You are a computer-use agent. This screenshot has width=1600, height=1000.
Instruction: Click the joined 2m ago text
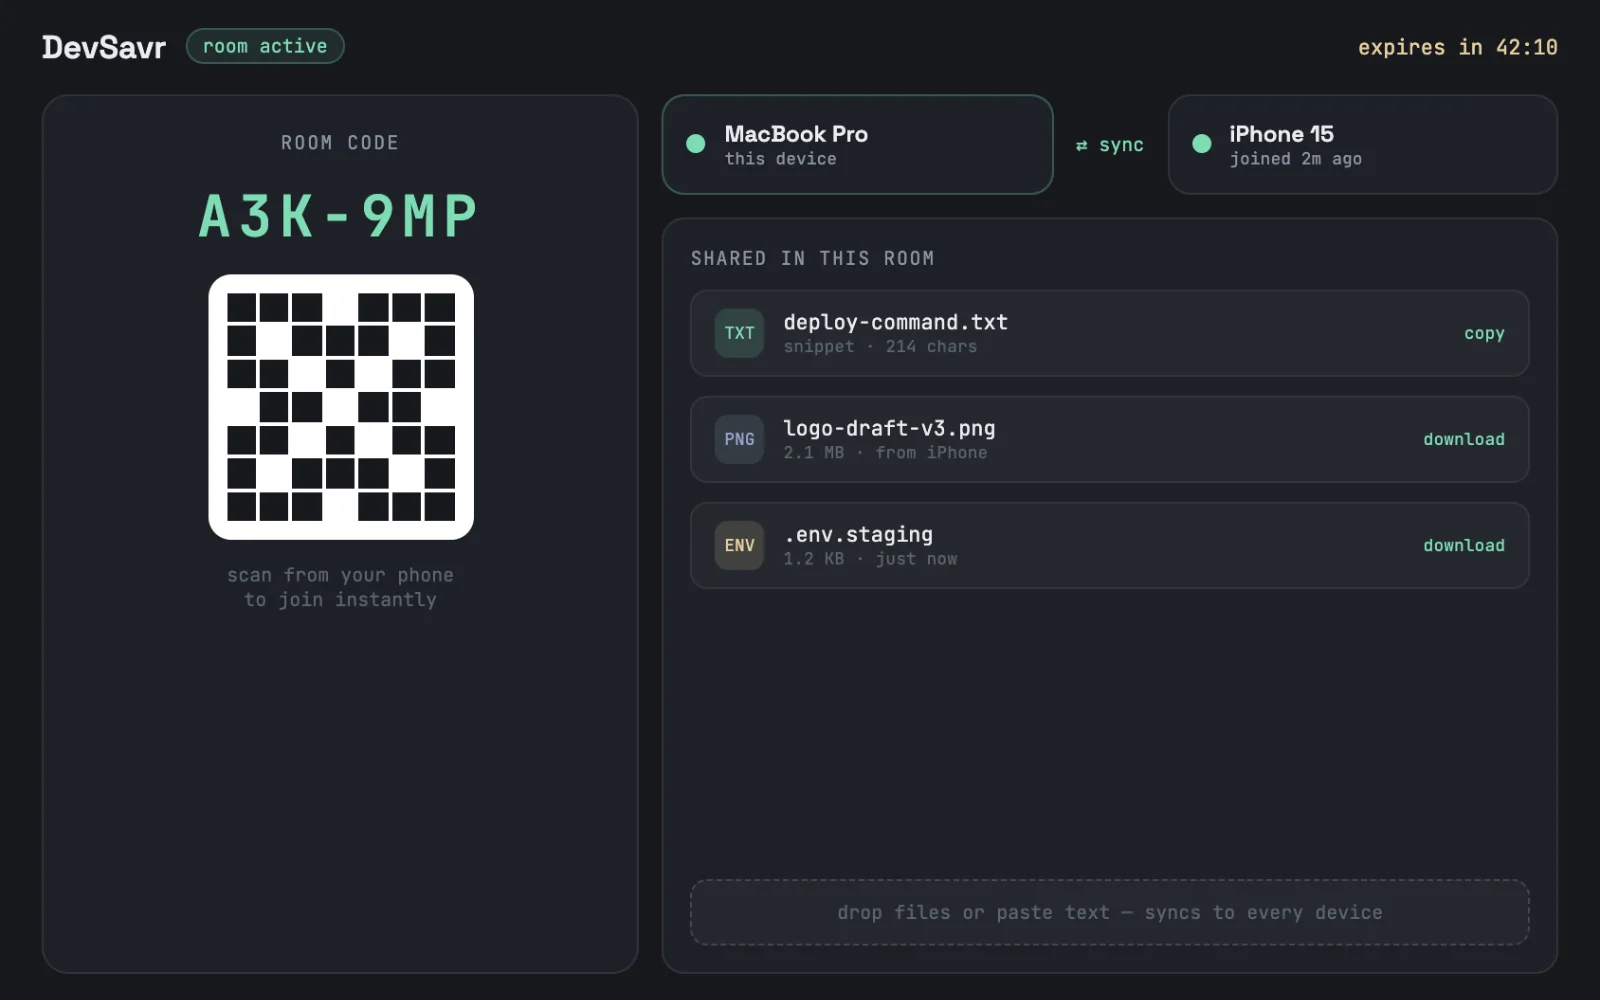click(x=1295, y=159)
